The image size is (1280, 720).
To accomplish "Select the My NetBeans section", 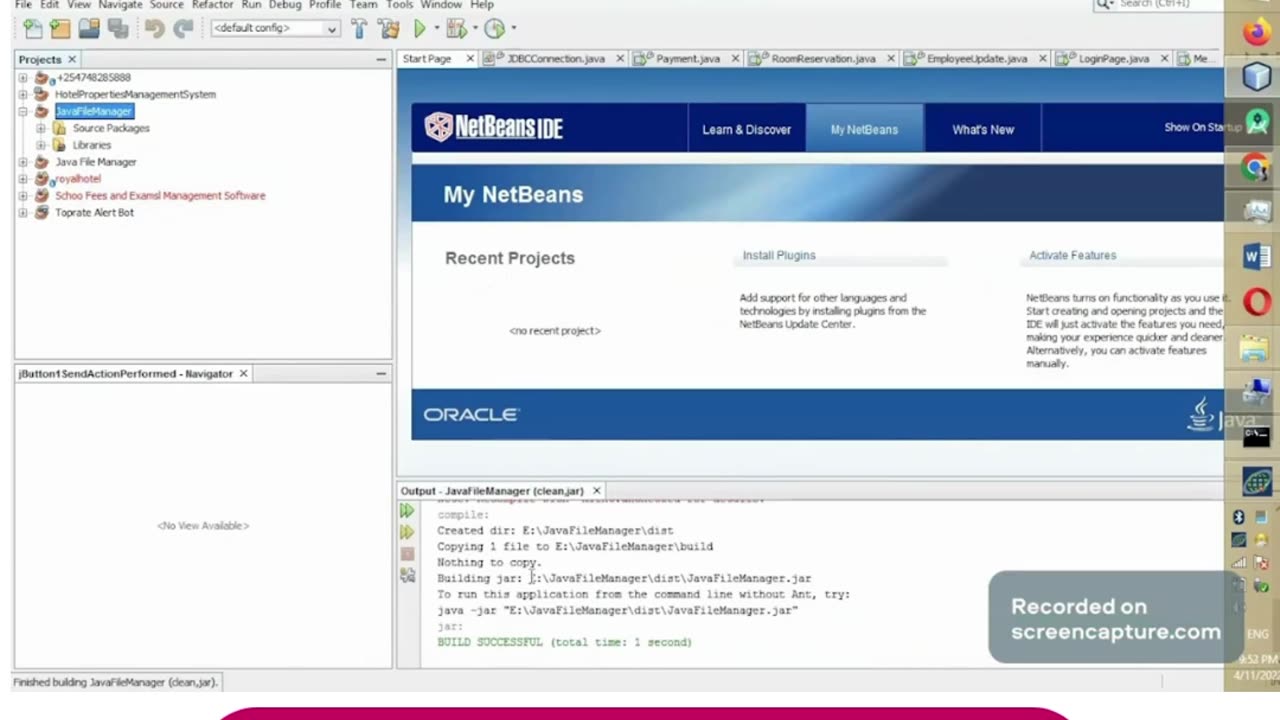I will pyautogui.click(x=864, y=129).
